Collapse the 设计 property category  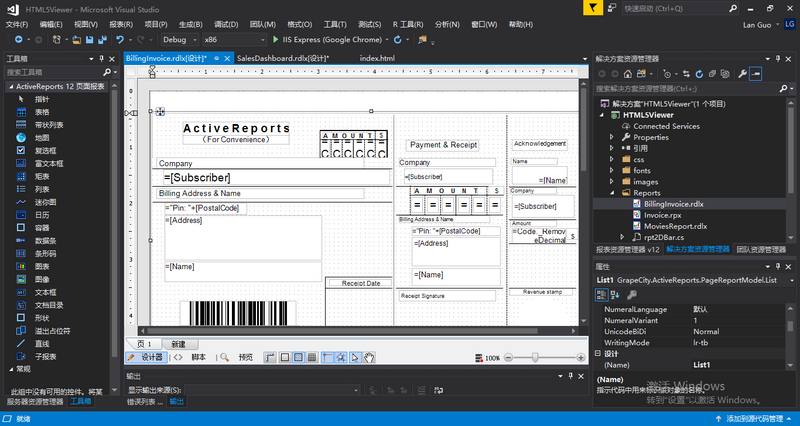coord(598,354)
